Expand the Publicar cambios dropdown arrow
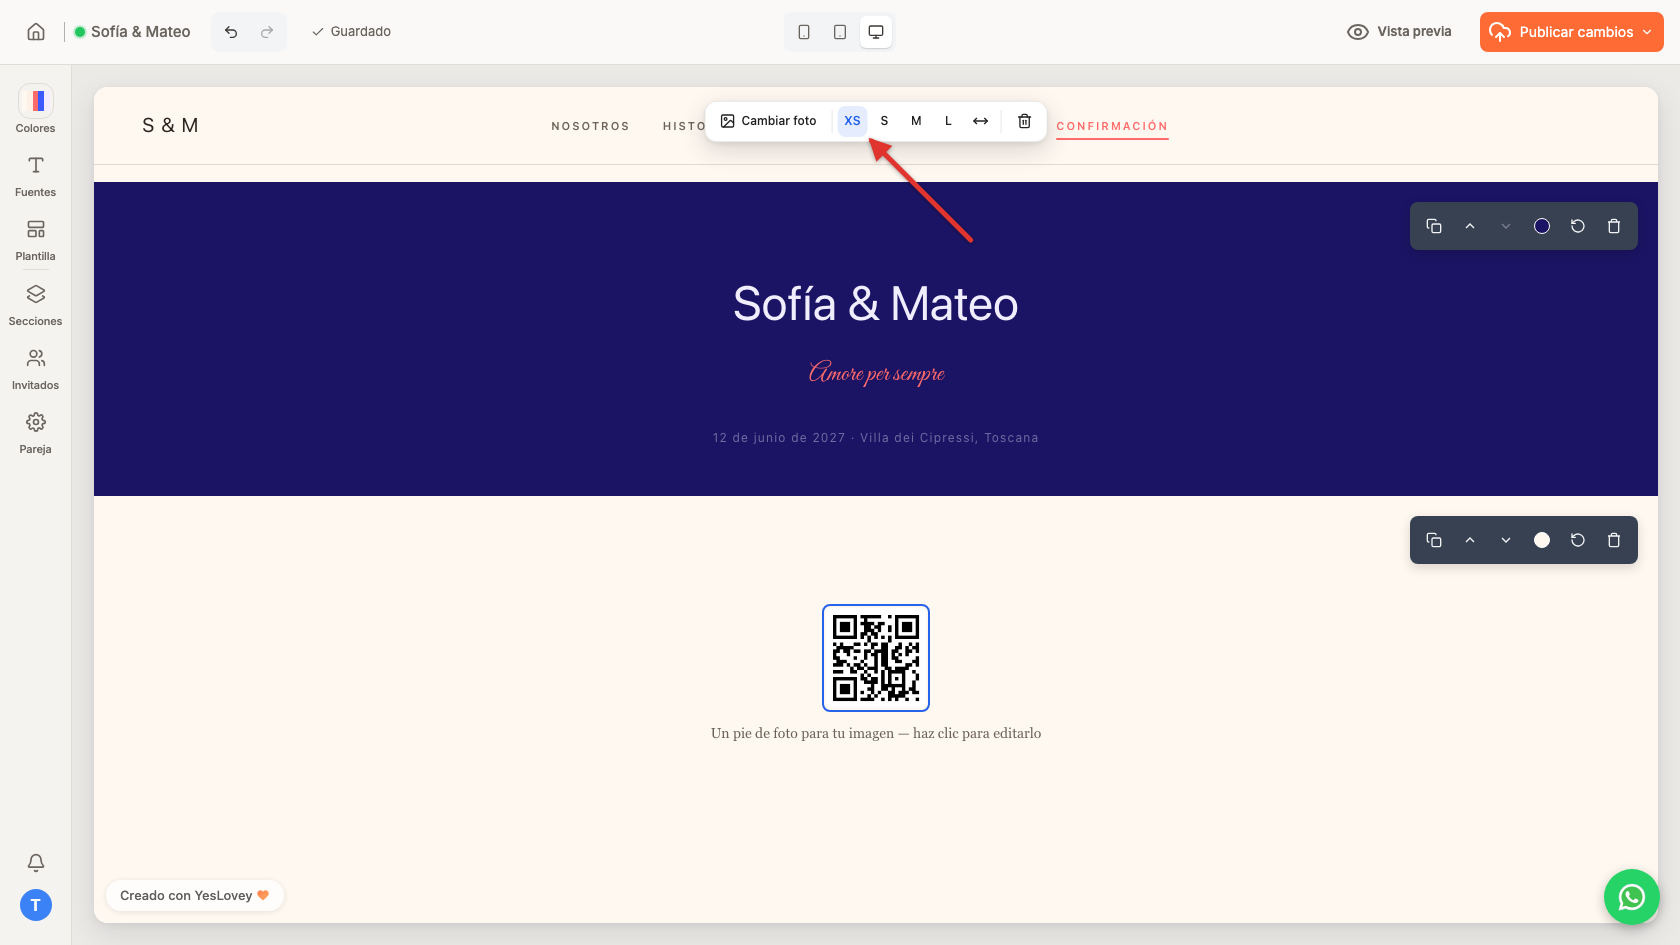1680x945 pixels. 1647,32
